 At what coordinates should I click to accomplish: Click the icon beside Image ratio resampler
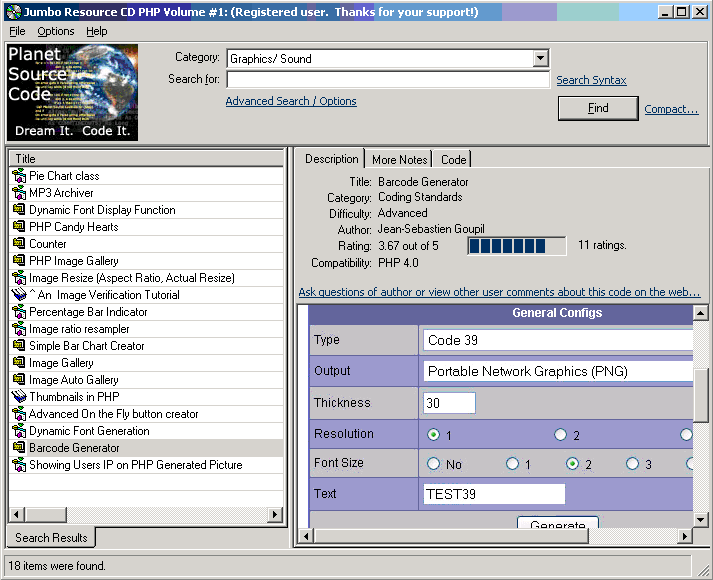[x=19, y=329]
